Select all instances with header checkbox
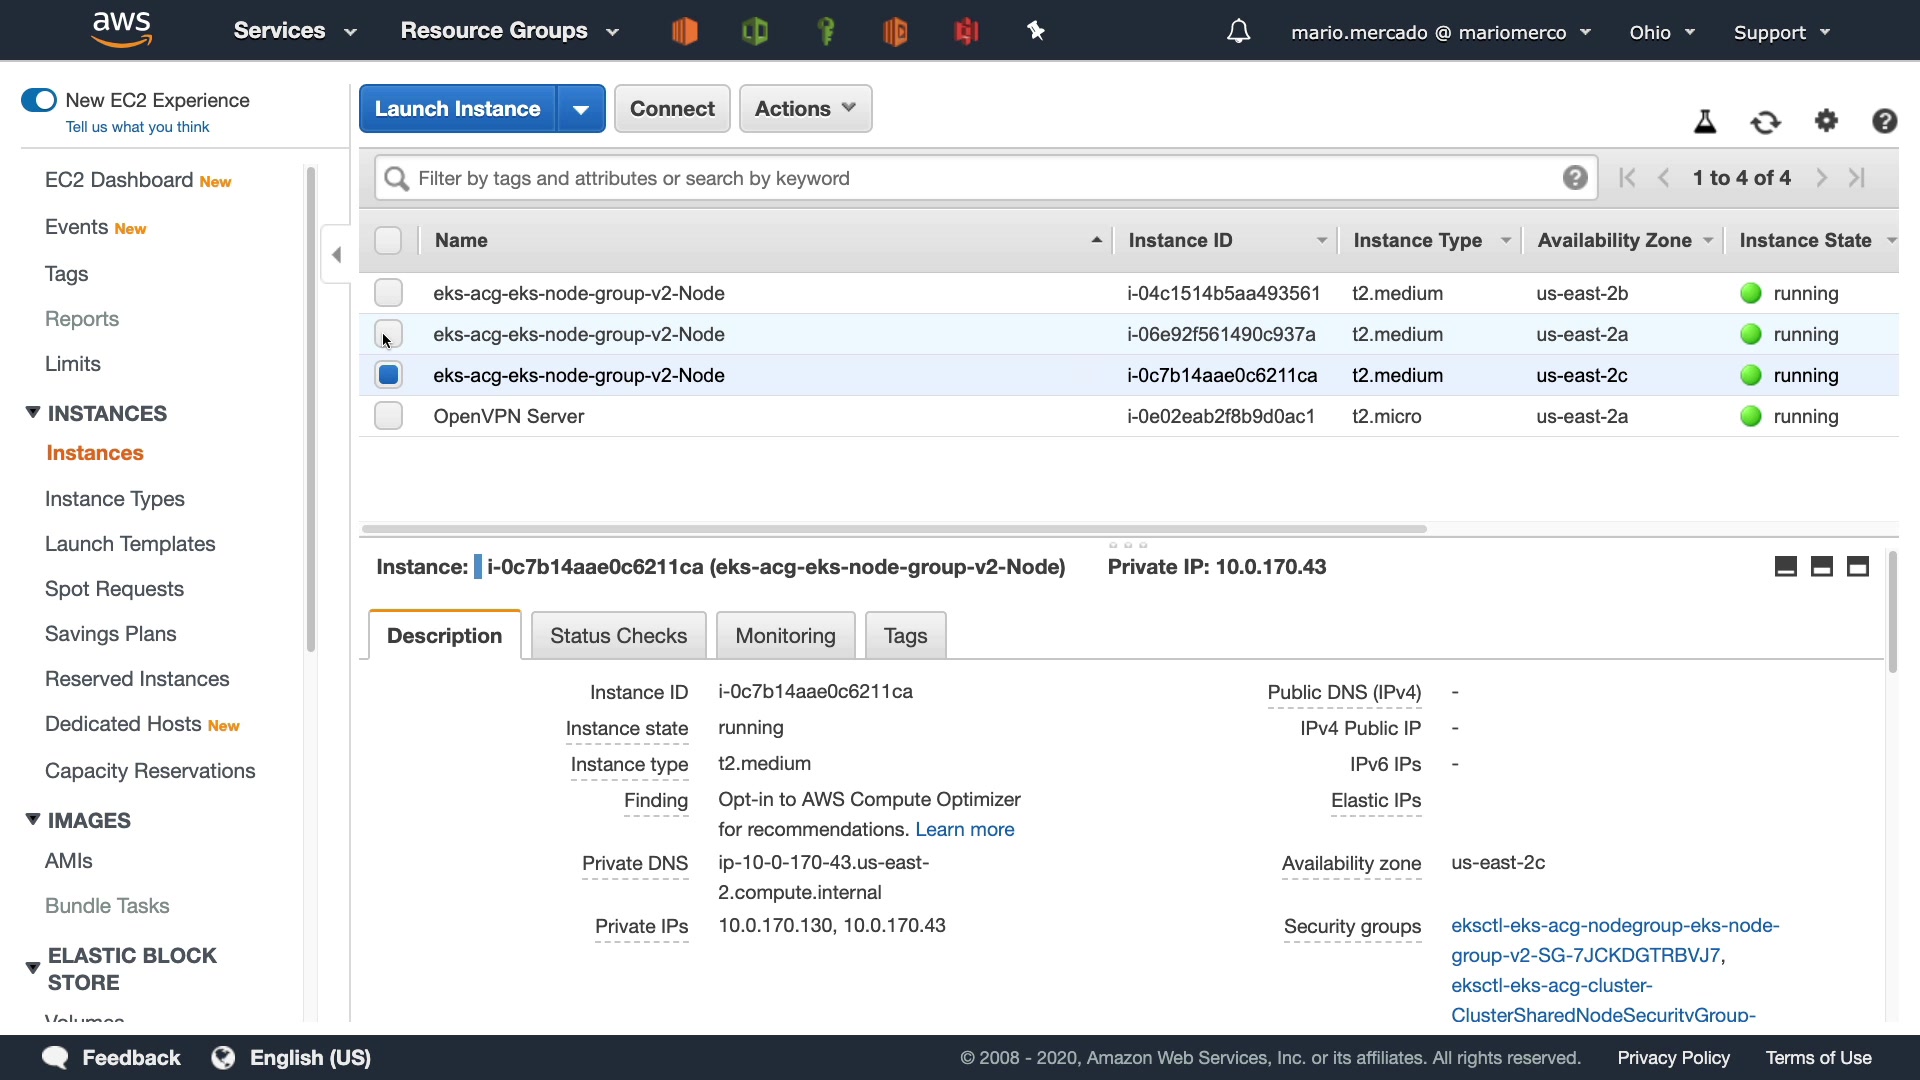This screenshot has height=1080, width=1920. (x=388, y=240)
